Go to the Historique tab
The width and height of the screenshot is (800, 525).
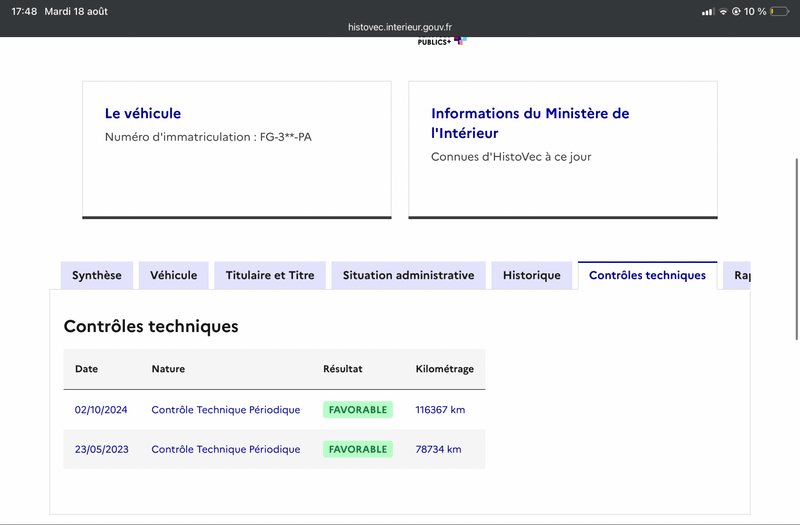[532, 276]
